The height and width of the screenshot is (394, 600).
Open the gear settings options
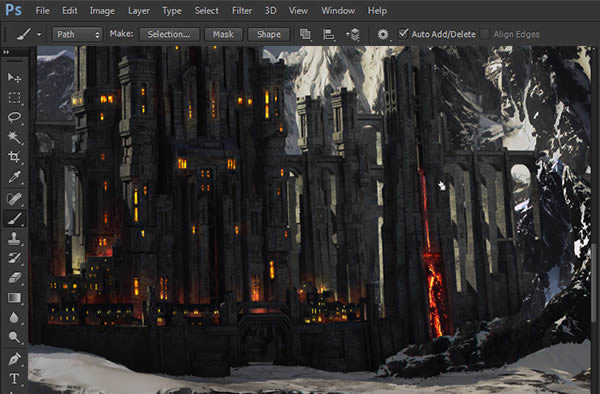(383, 34)
